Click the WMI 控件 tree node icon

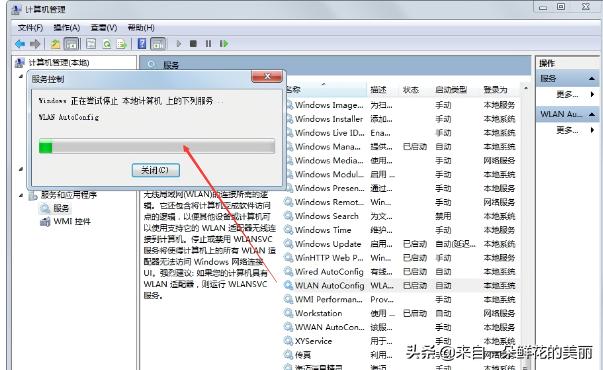45,222
